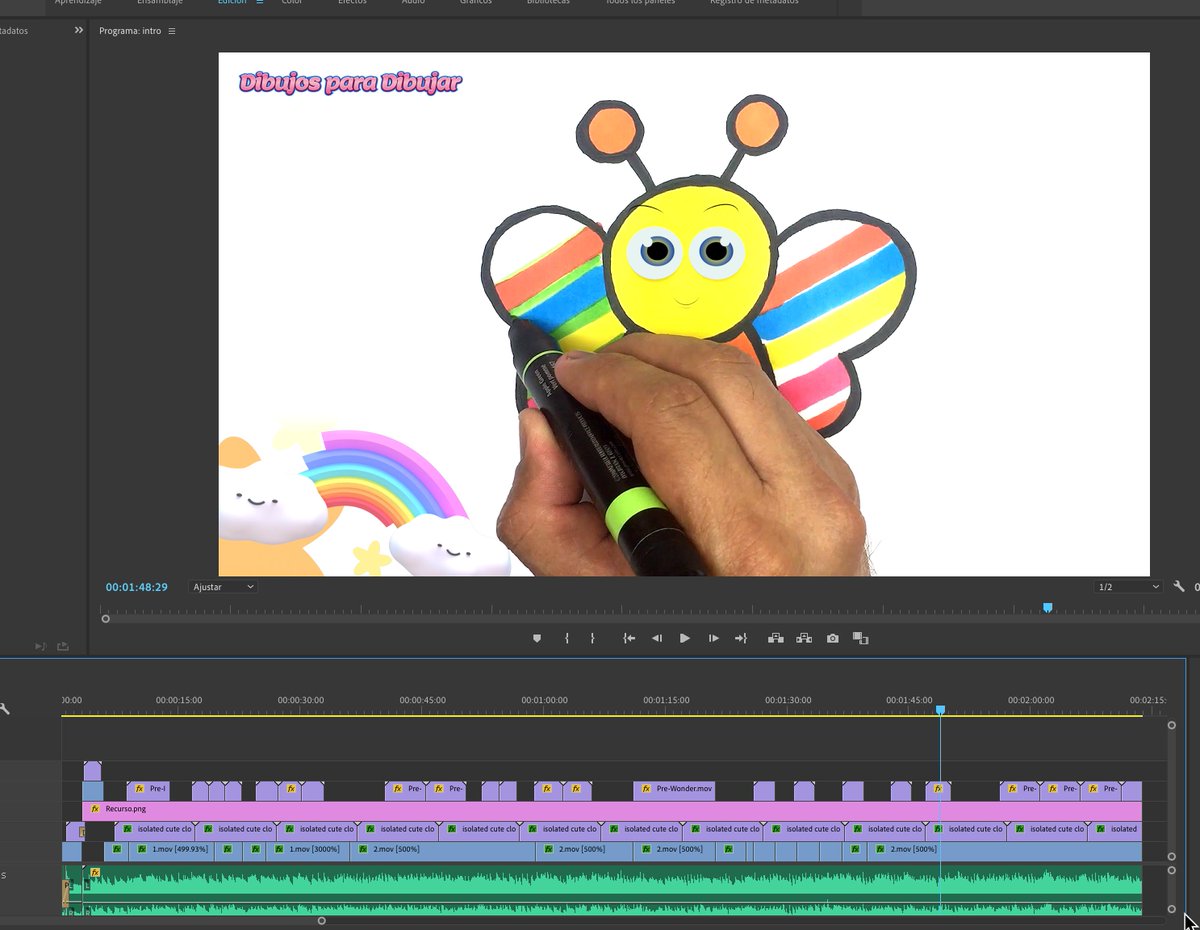This screenshot has height=930, width=1200.
Task: Open the Programa: intro panel menu
Action: pyautogui.click(x=172, y=31)
